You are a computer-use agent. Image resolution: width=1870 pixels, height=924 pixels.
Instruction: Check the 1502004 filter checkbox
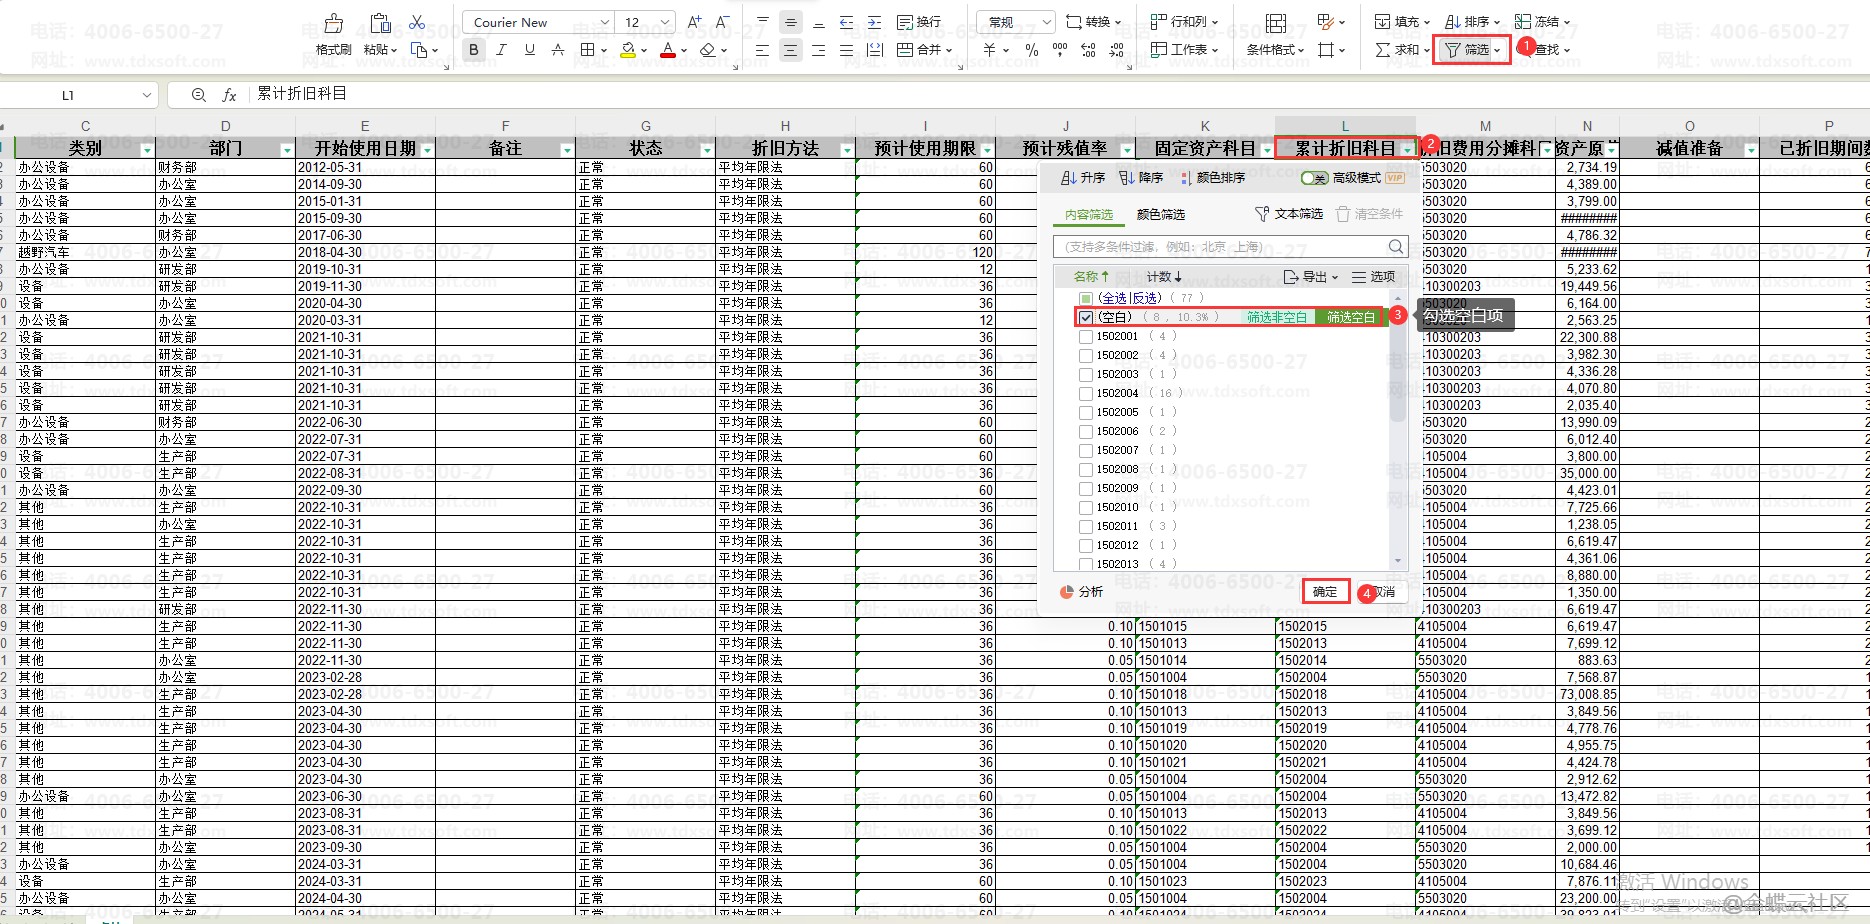click(1086, 393)
